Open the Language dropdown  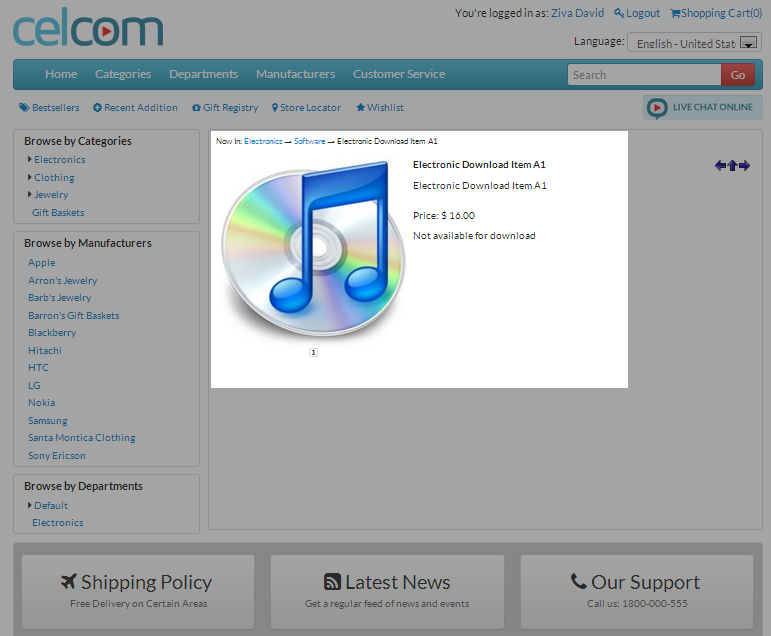pos(694,43)
